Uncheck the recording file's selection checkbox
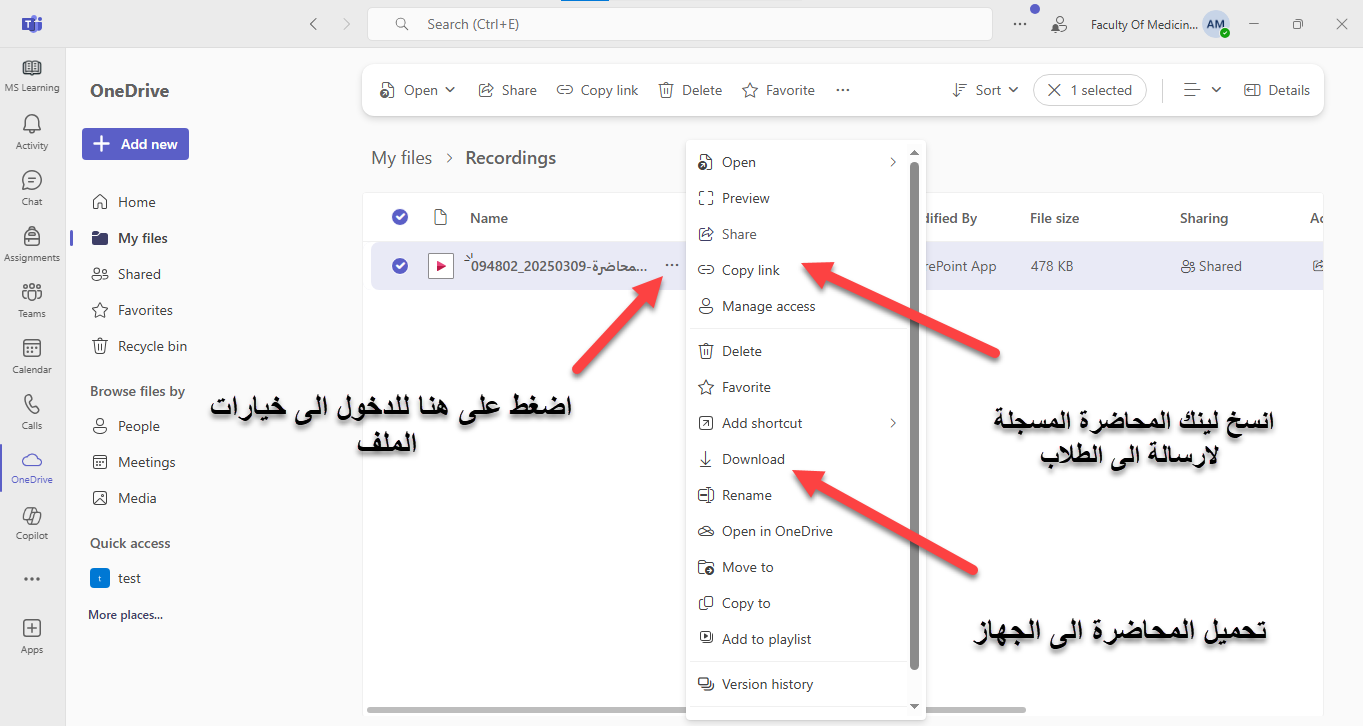Viewport: 1363px width, 726px height. click(400, 266)
